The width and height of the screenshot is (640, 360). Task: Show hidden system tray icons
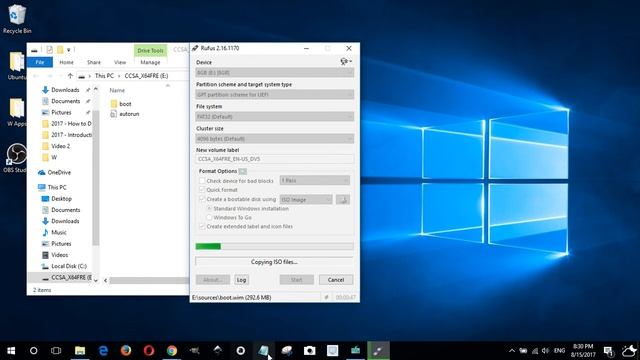point(511,351)
